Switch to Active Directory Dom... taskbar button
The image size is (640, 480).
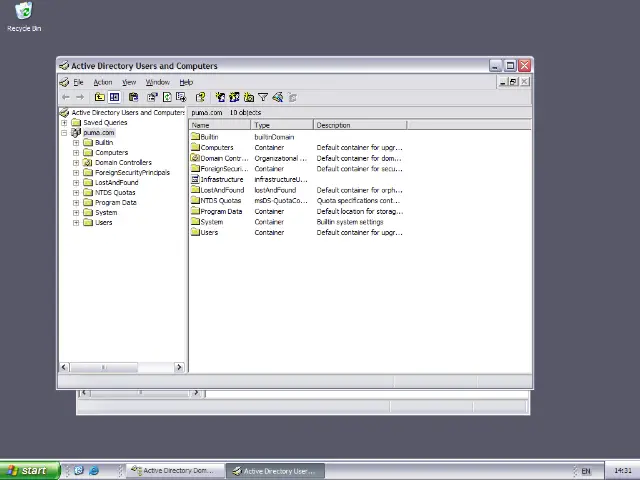(176, 471)
